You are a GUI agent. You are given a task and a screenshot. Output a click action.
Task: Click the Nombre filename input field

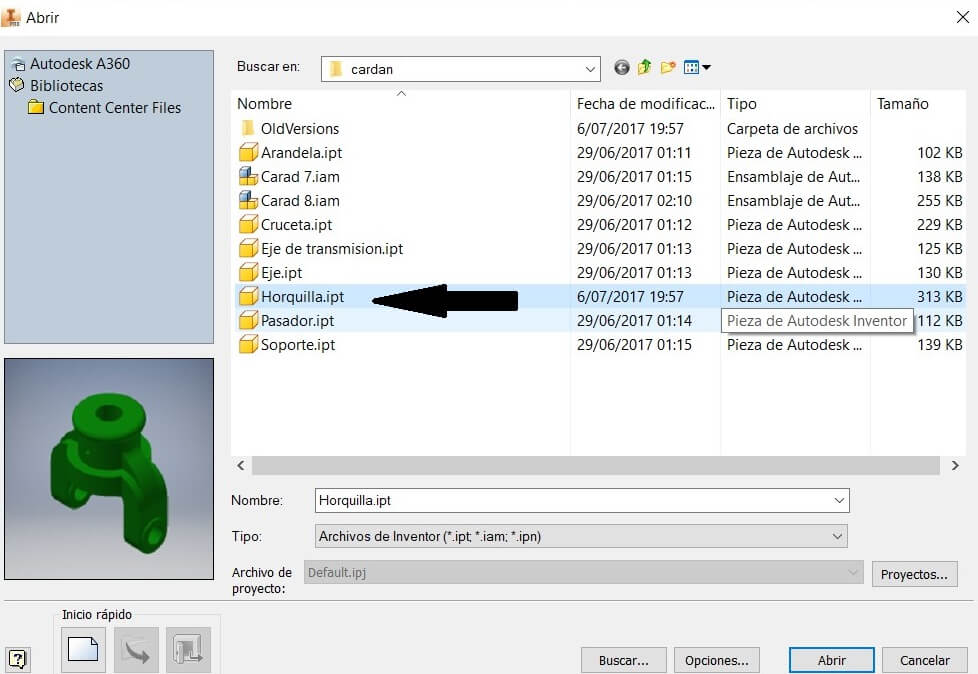pyautogui.click(x=582, y=500)
